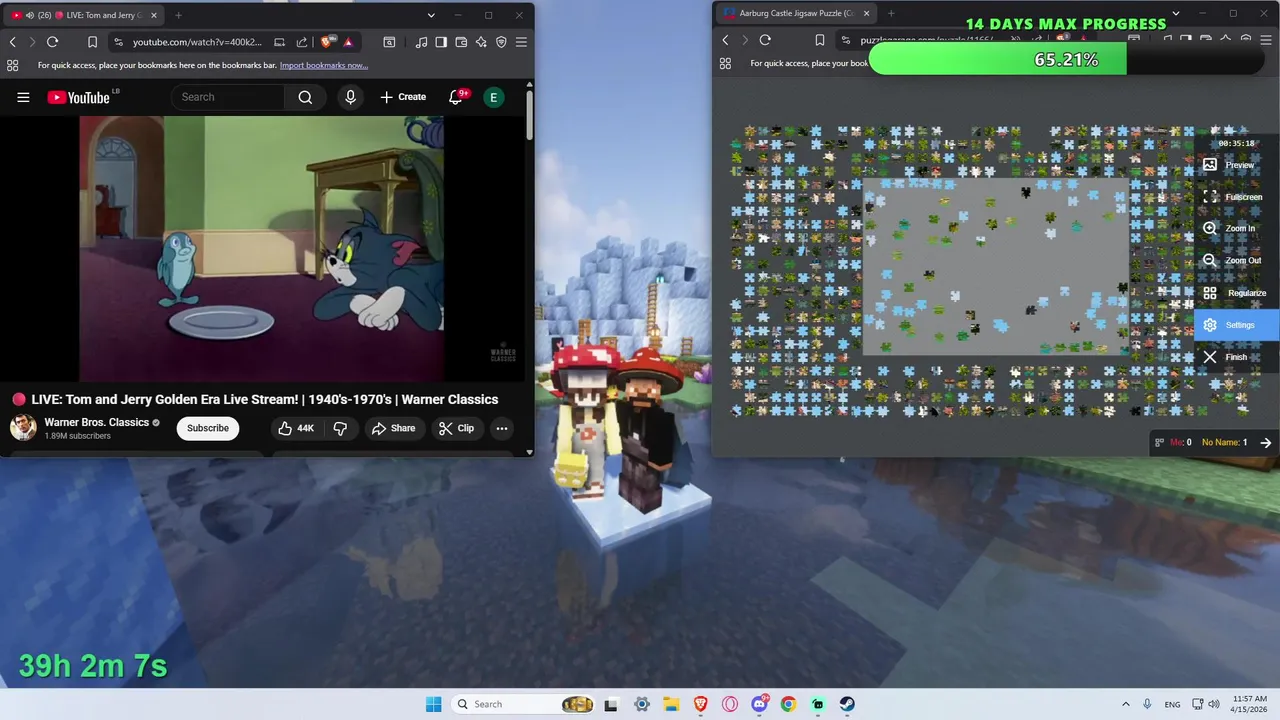
Task: Dislike the video
Action: 340,428
